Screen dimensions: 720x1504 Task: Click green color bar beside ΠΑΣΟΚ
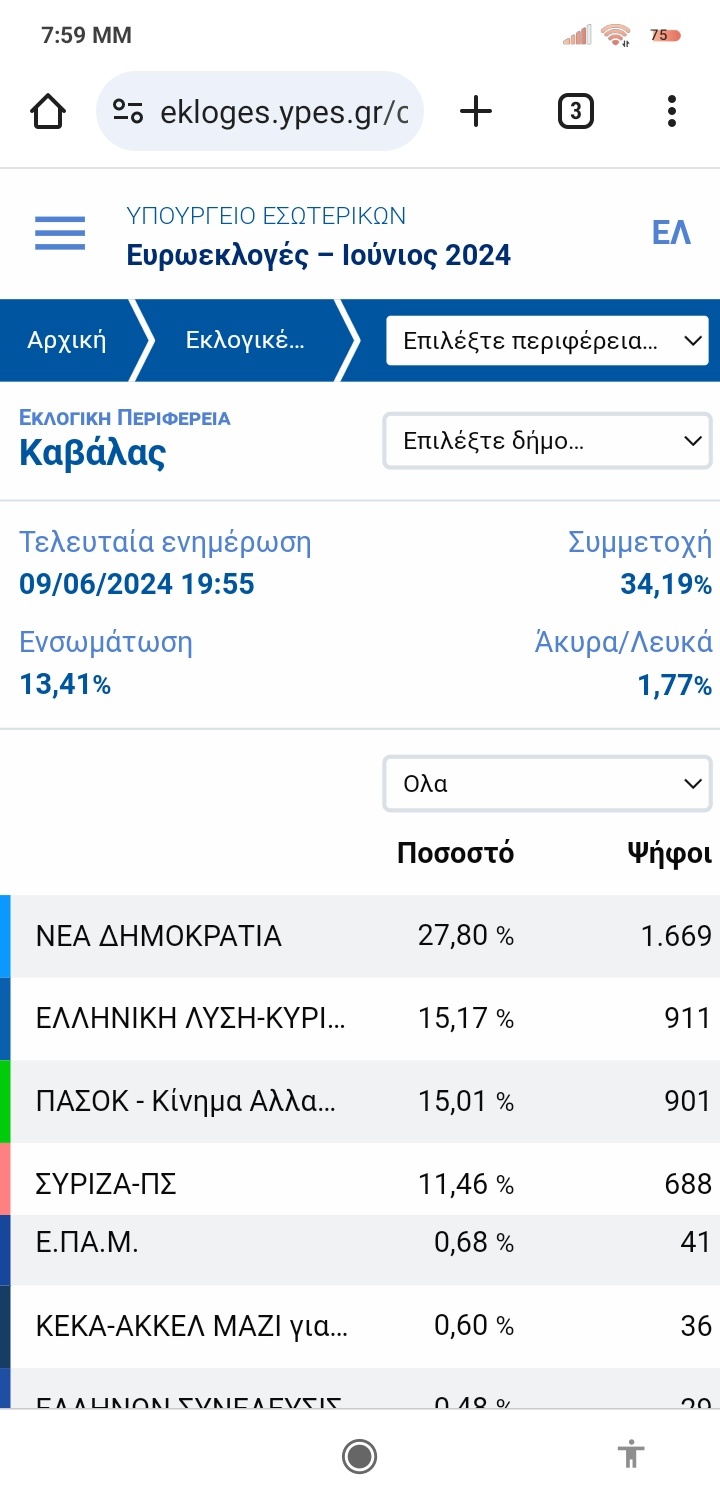coord(5,1101)
